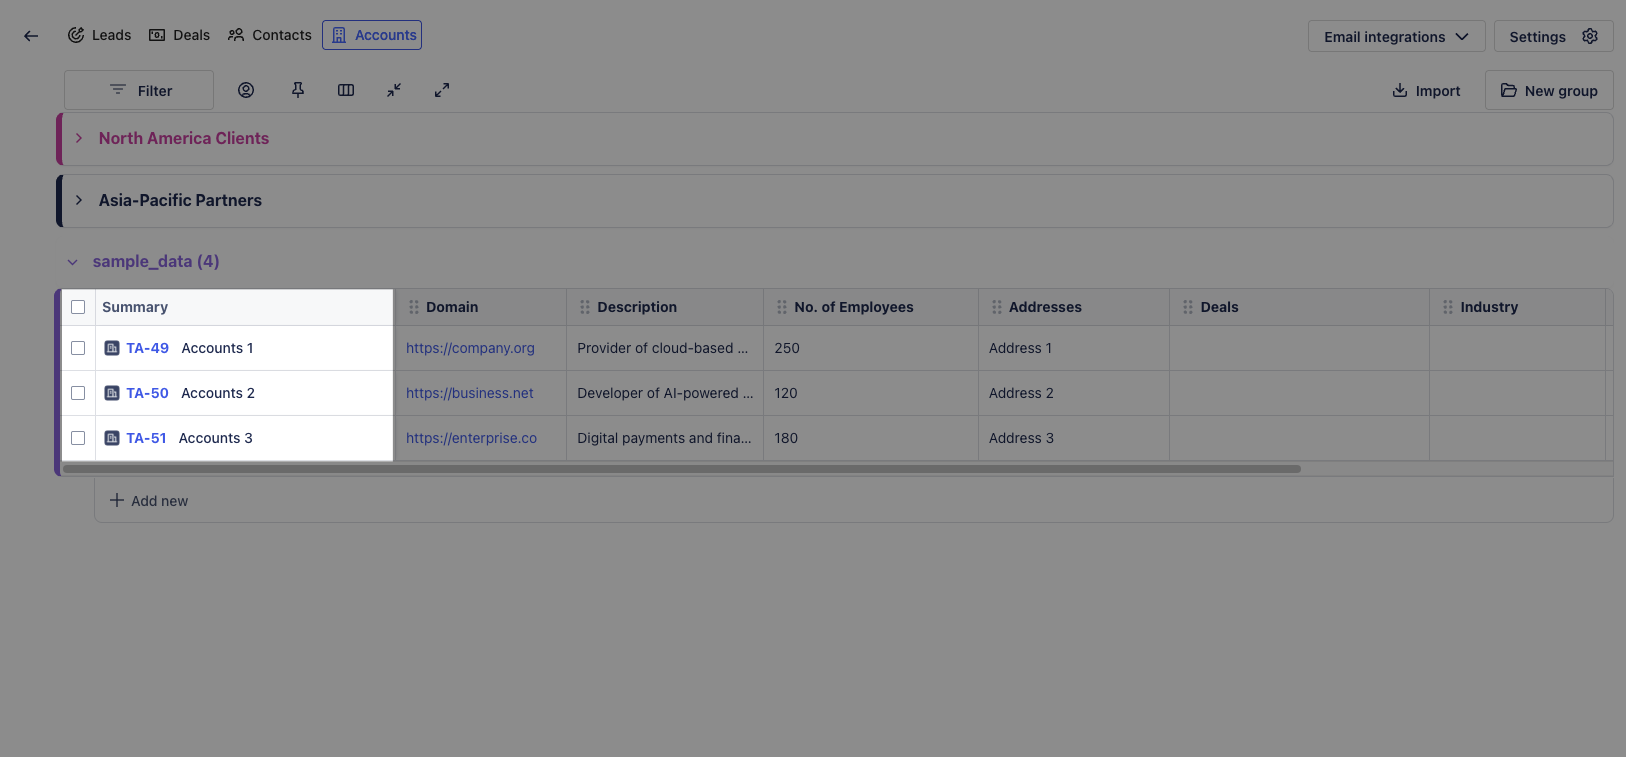
Task: Open the columns layout icon
Action: [x=346, y=90]
